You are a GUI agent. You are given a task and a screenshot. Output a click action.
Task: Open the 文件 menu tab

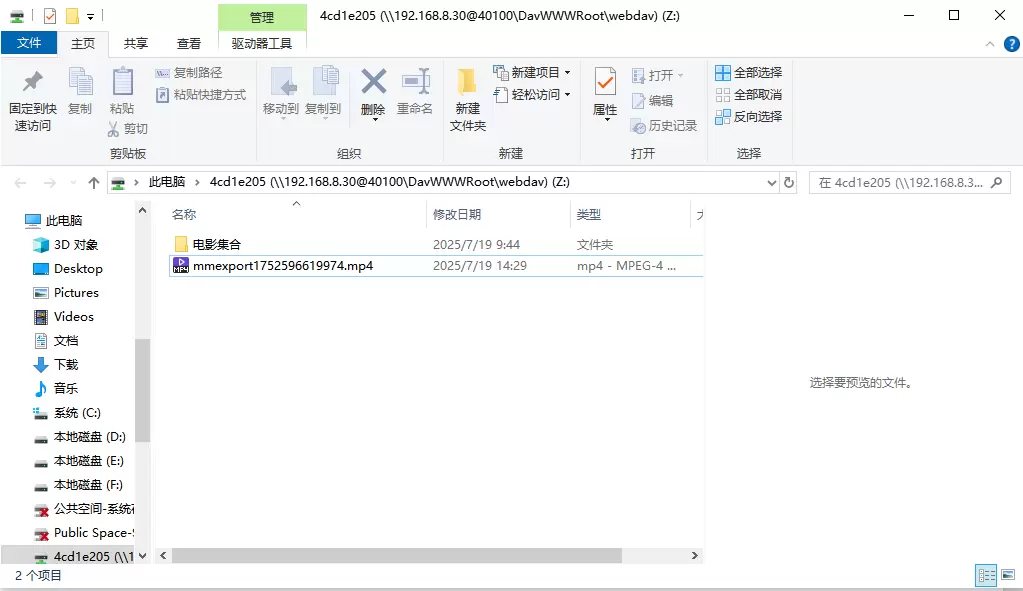coord(29,43)
